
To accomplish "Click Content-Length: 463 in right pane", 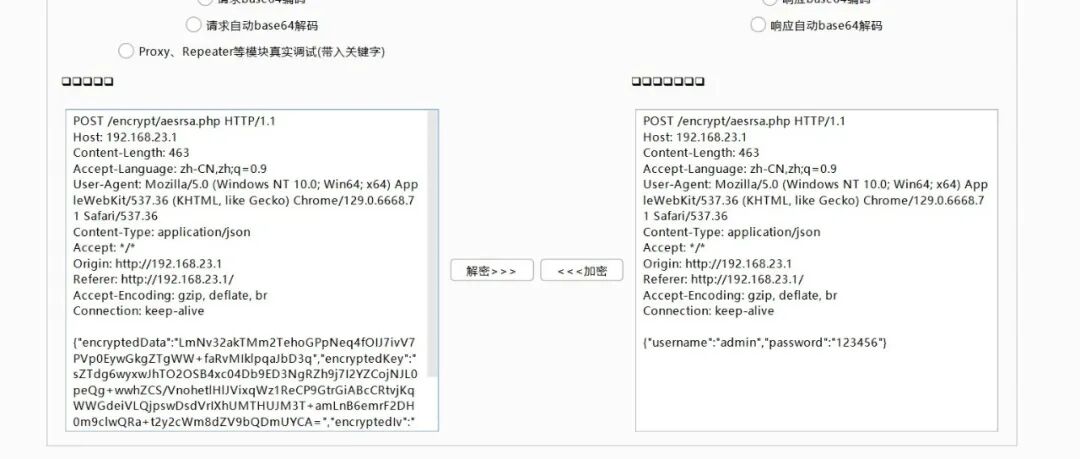I will coord(701,153).
